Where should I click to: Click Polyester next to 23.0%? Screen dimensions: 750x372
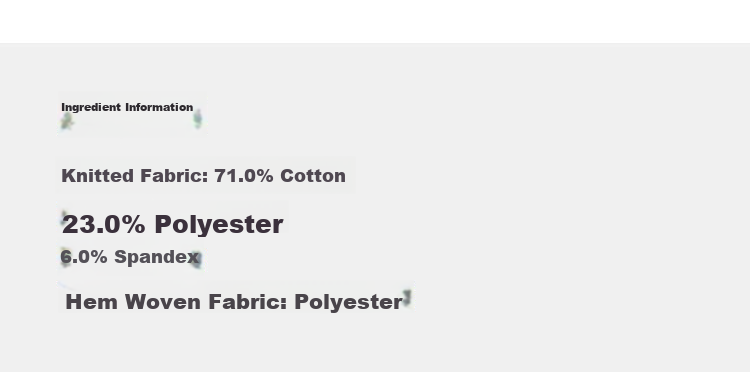click(219, 224)
